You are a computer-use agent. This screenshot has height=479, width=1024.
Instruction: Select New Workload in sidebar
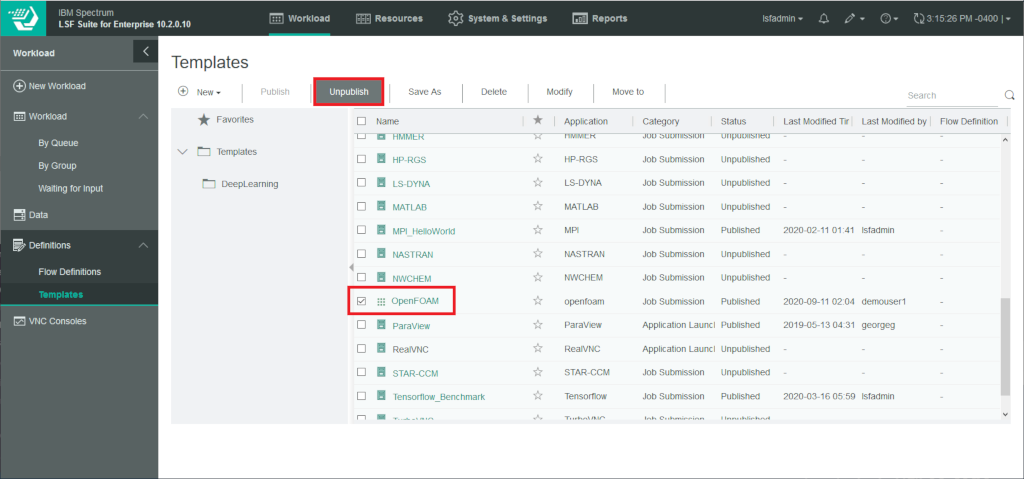click(50, 86)
